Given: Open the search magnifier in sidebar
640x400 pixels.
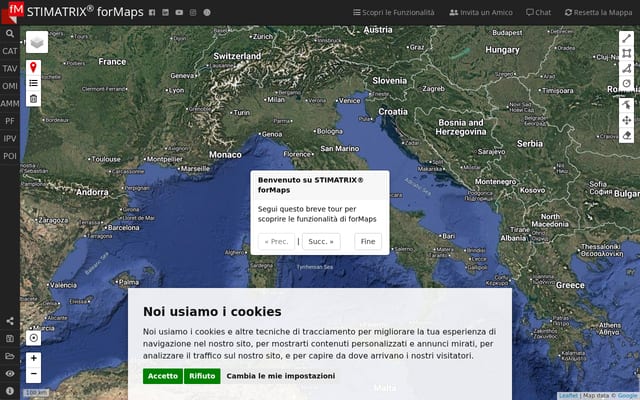Looking at the screenshot, I should [10, 33].
